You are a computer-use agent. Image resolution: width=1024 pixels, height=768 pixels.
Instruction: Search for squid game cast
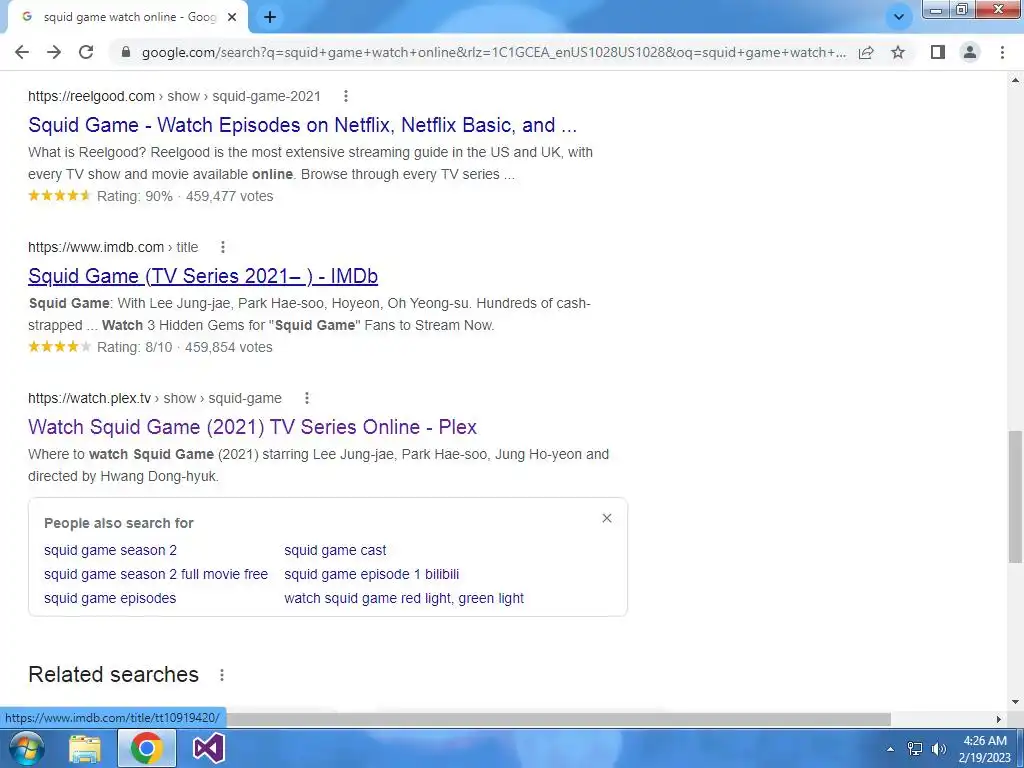[335, 550]
